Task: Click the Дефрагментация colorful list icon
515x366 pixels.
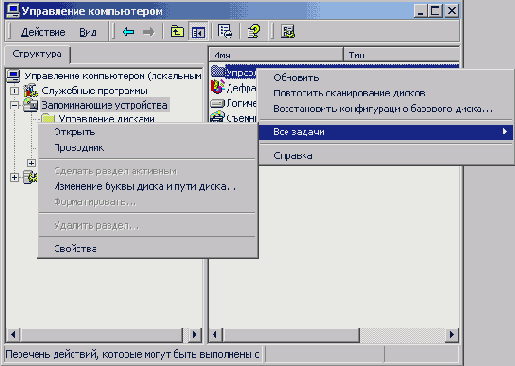Action: click(218, 87)
